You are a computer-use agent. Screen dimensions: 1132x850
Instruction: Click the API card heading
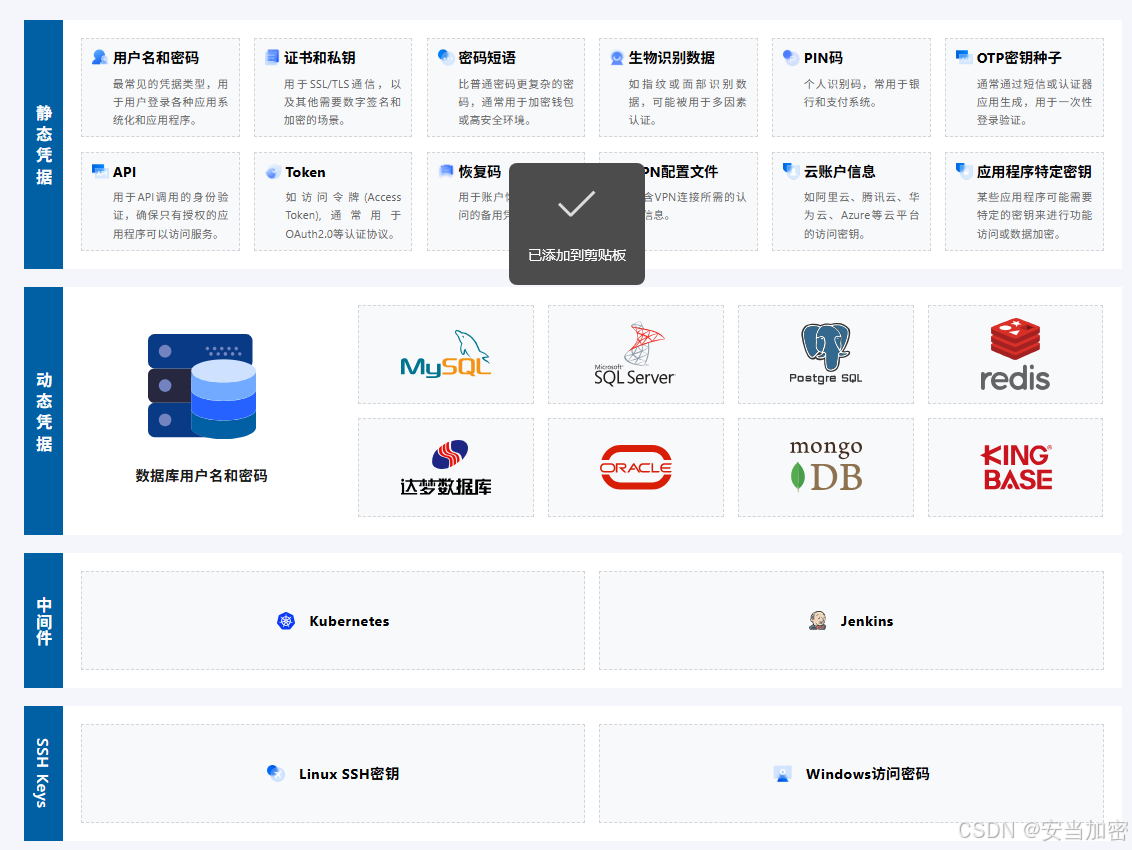[x=124, y=172]
